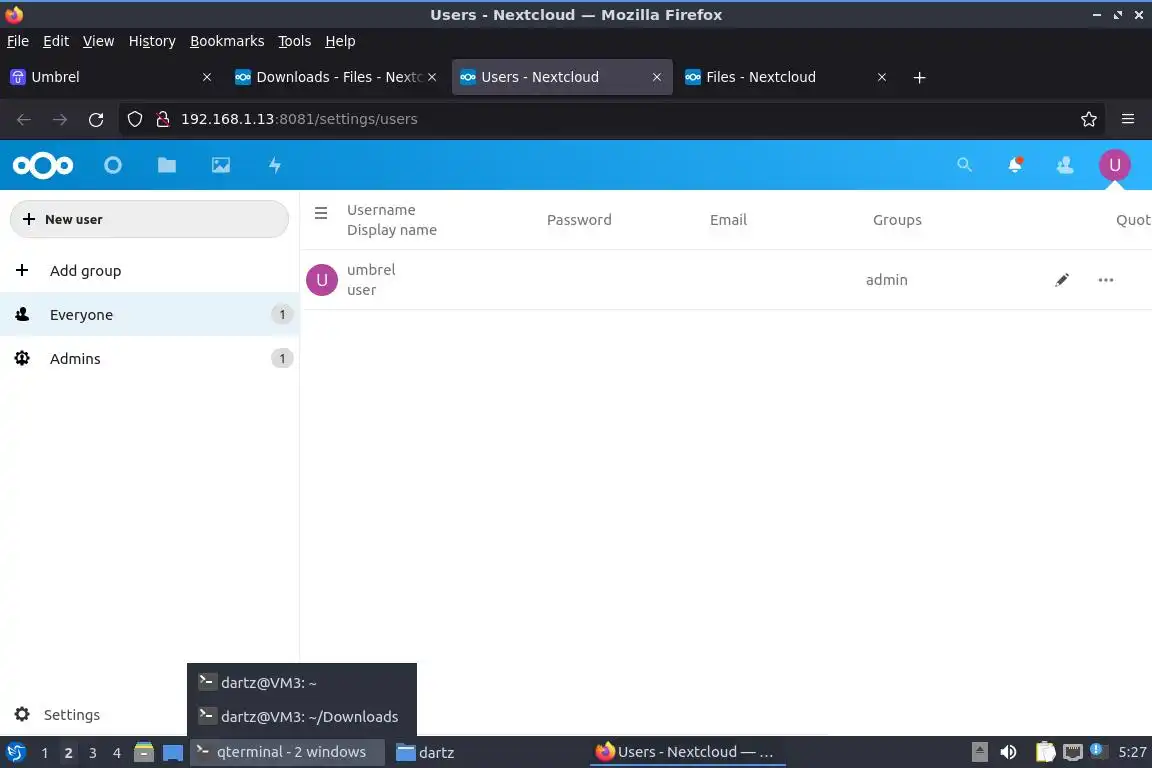
Task: Open the dartz folder taskbar item
Action: (425, 752)
